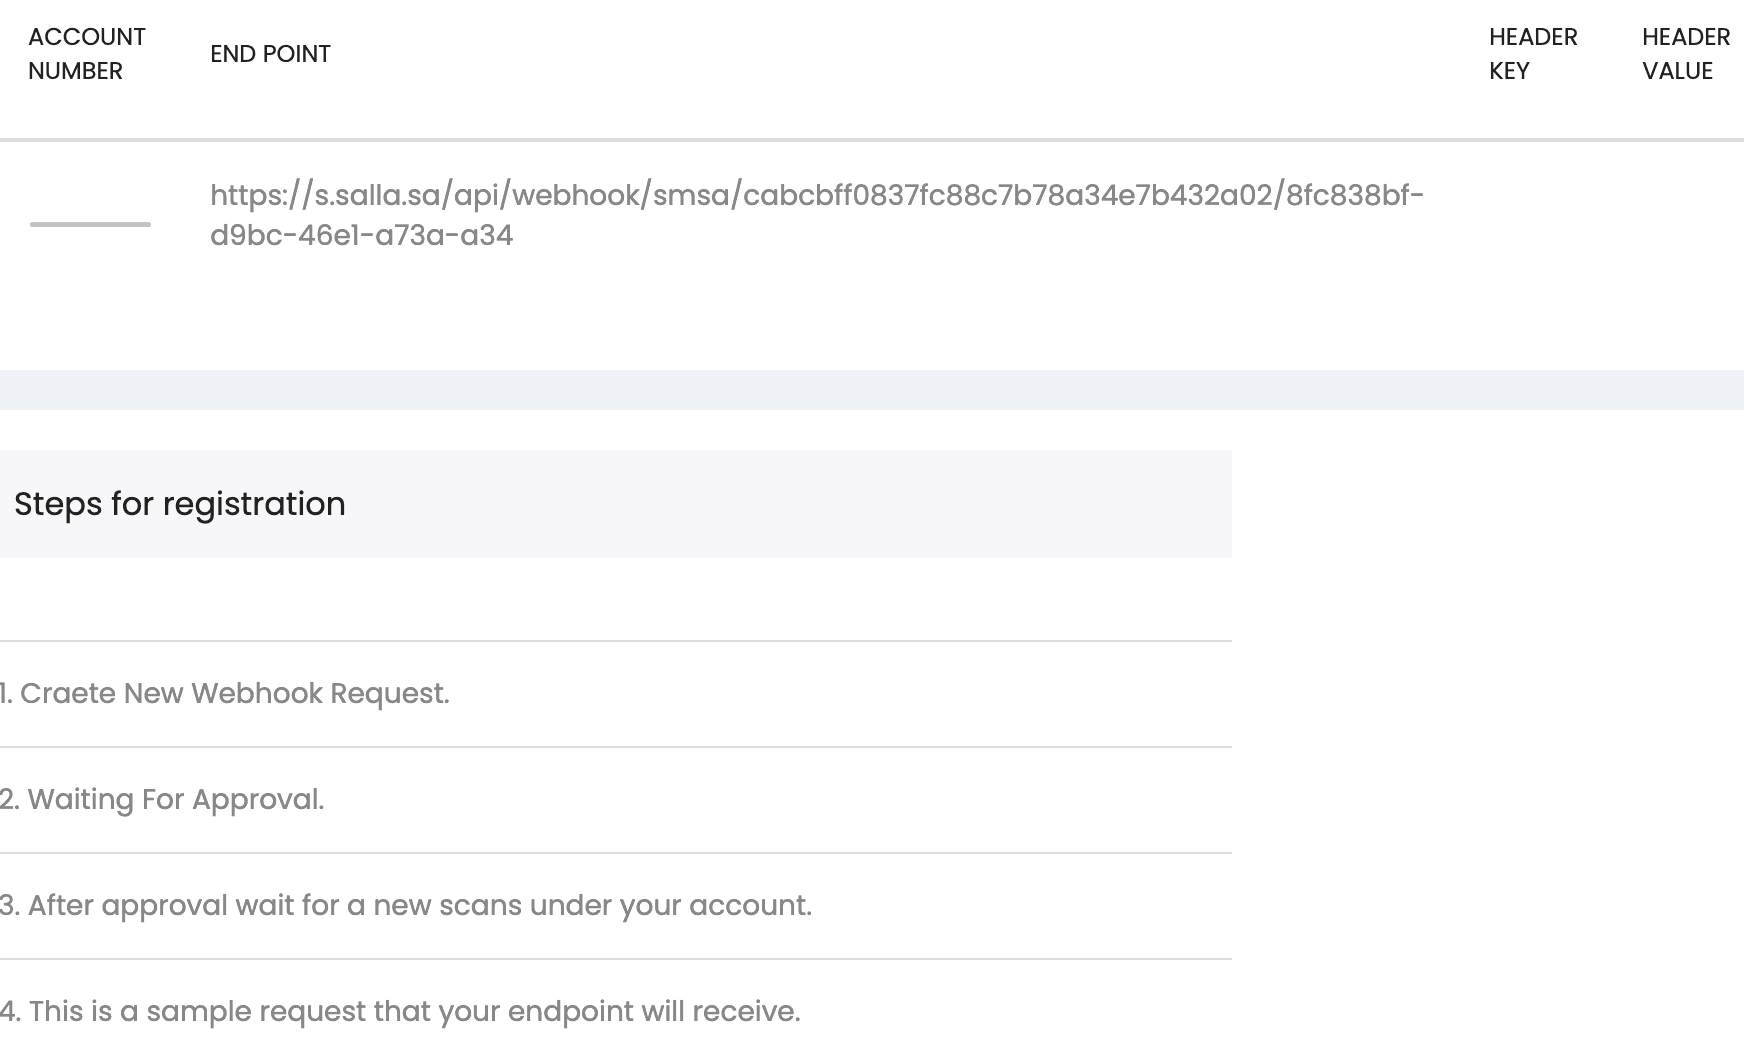Click the END POINT column header

click(x=270, y=54)
